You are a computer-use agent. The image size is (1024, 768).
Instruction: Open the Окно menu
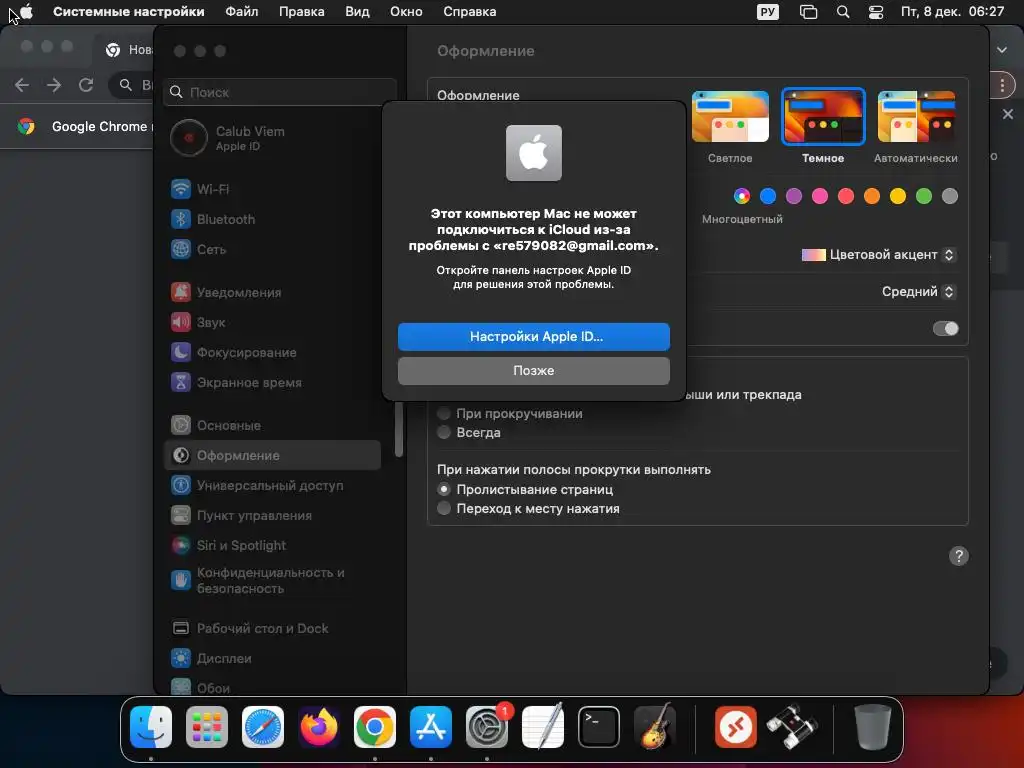click(406, 12)
